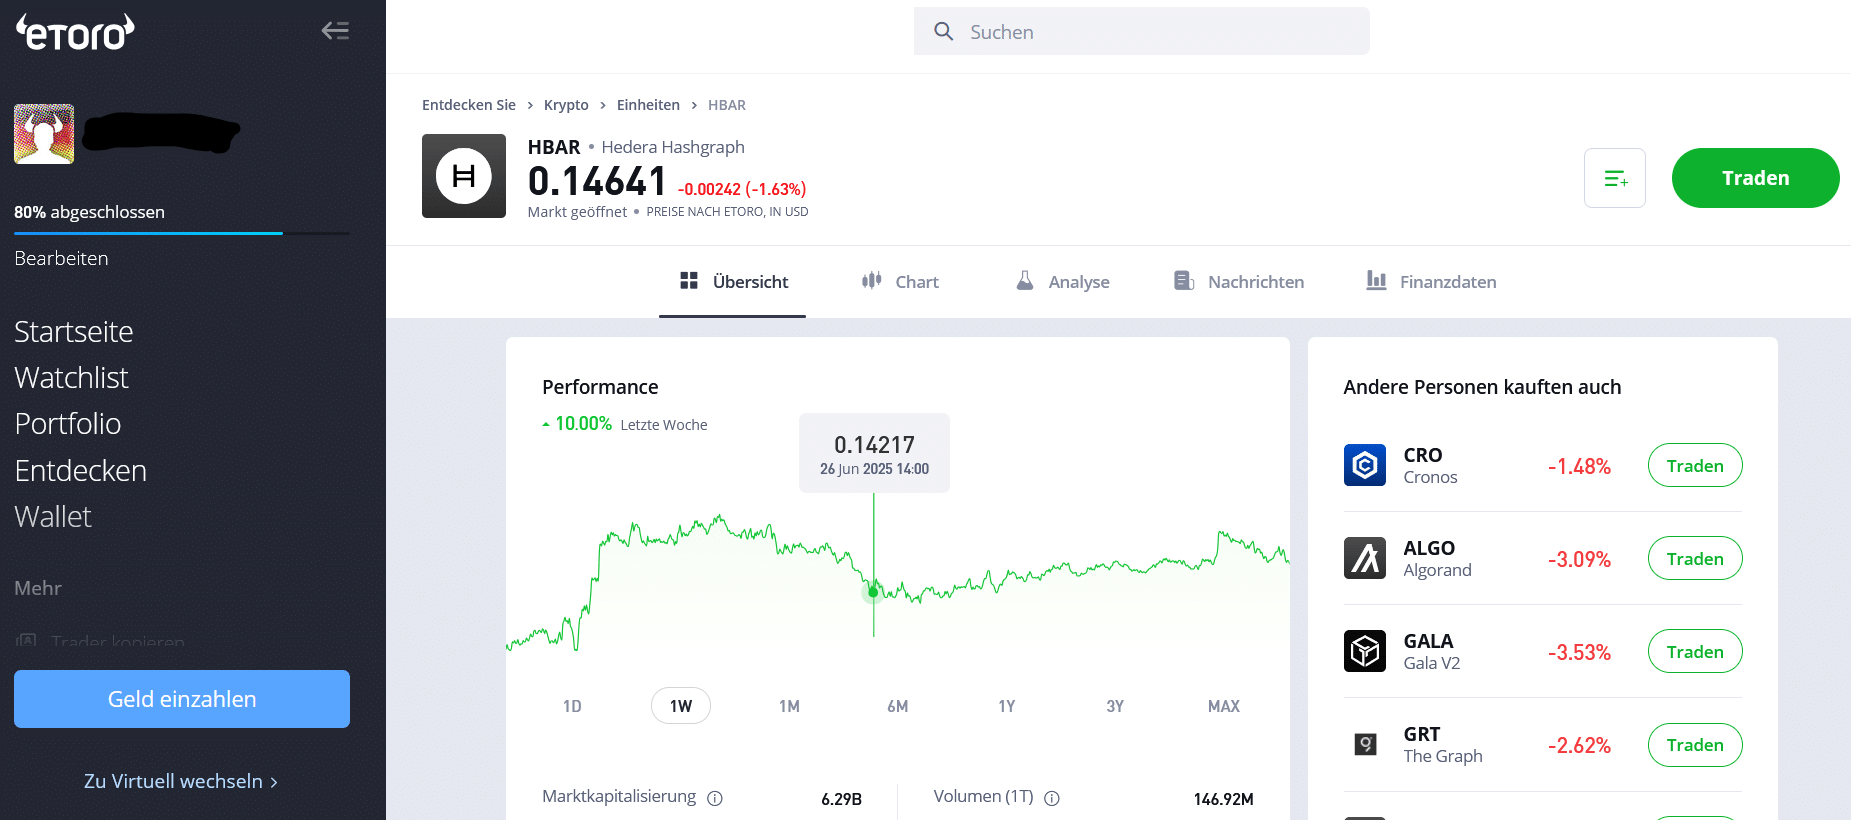
Task: Click the volume value 146.92M
Action: click(1223, 799)
